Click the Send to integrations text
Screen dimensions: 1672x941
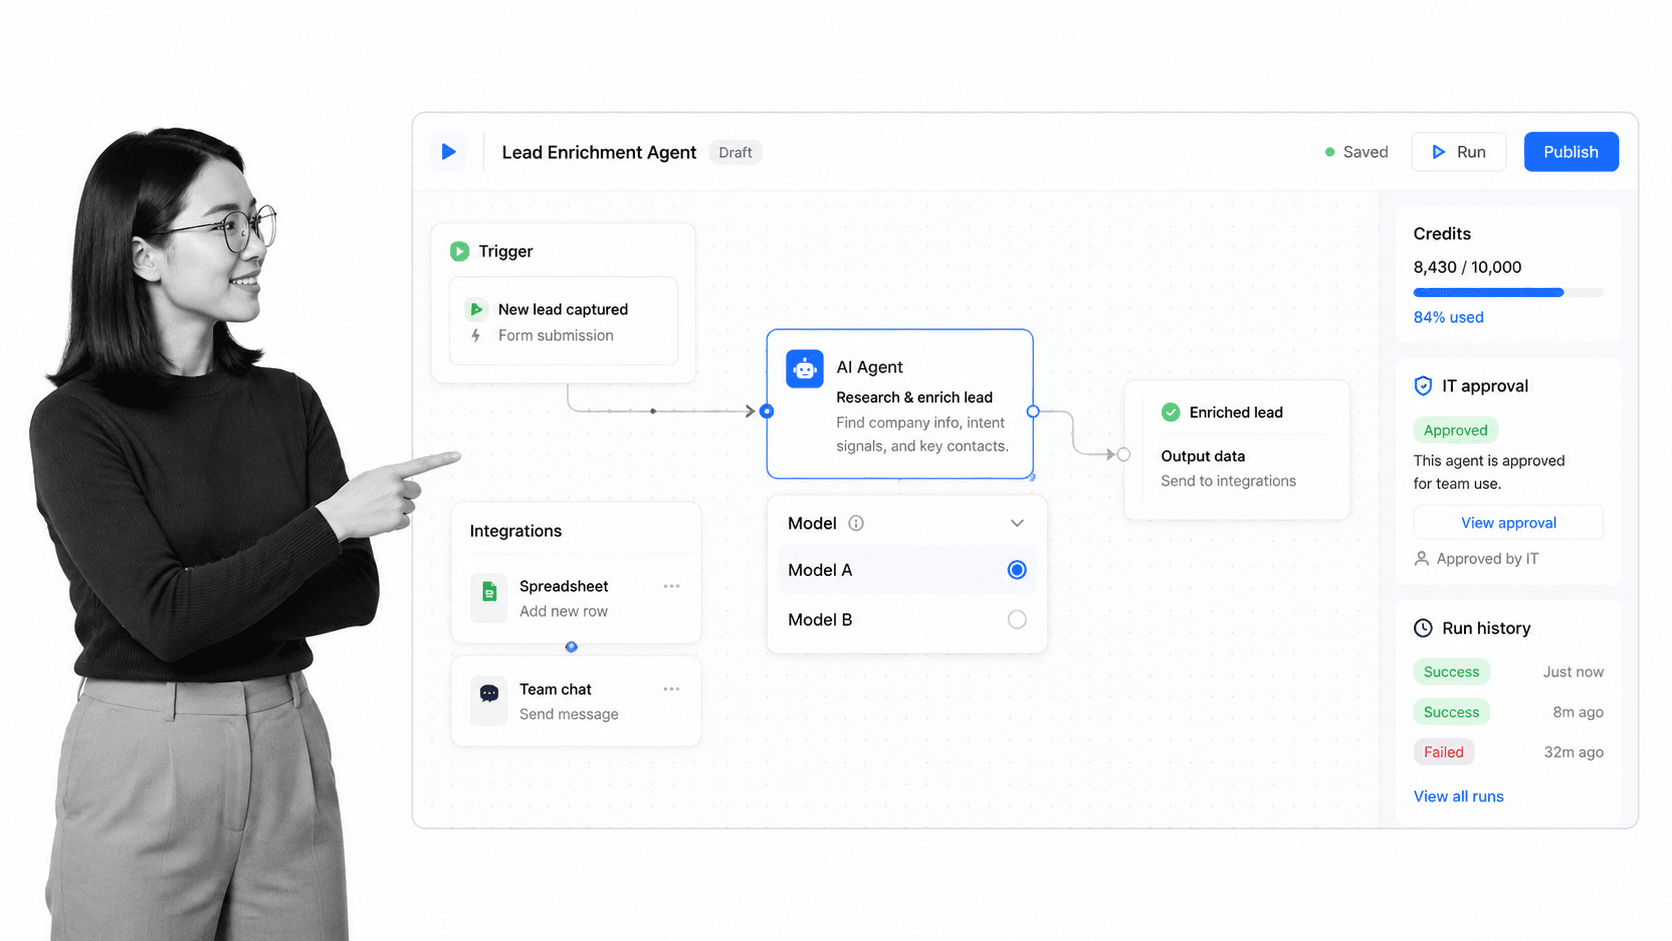tap(1228, 481)
